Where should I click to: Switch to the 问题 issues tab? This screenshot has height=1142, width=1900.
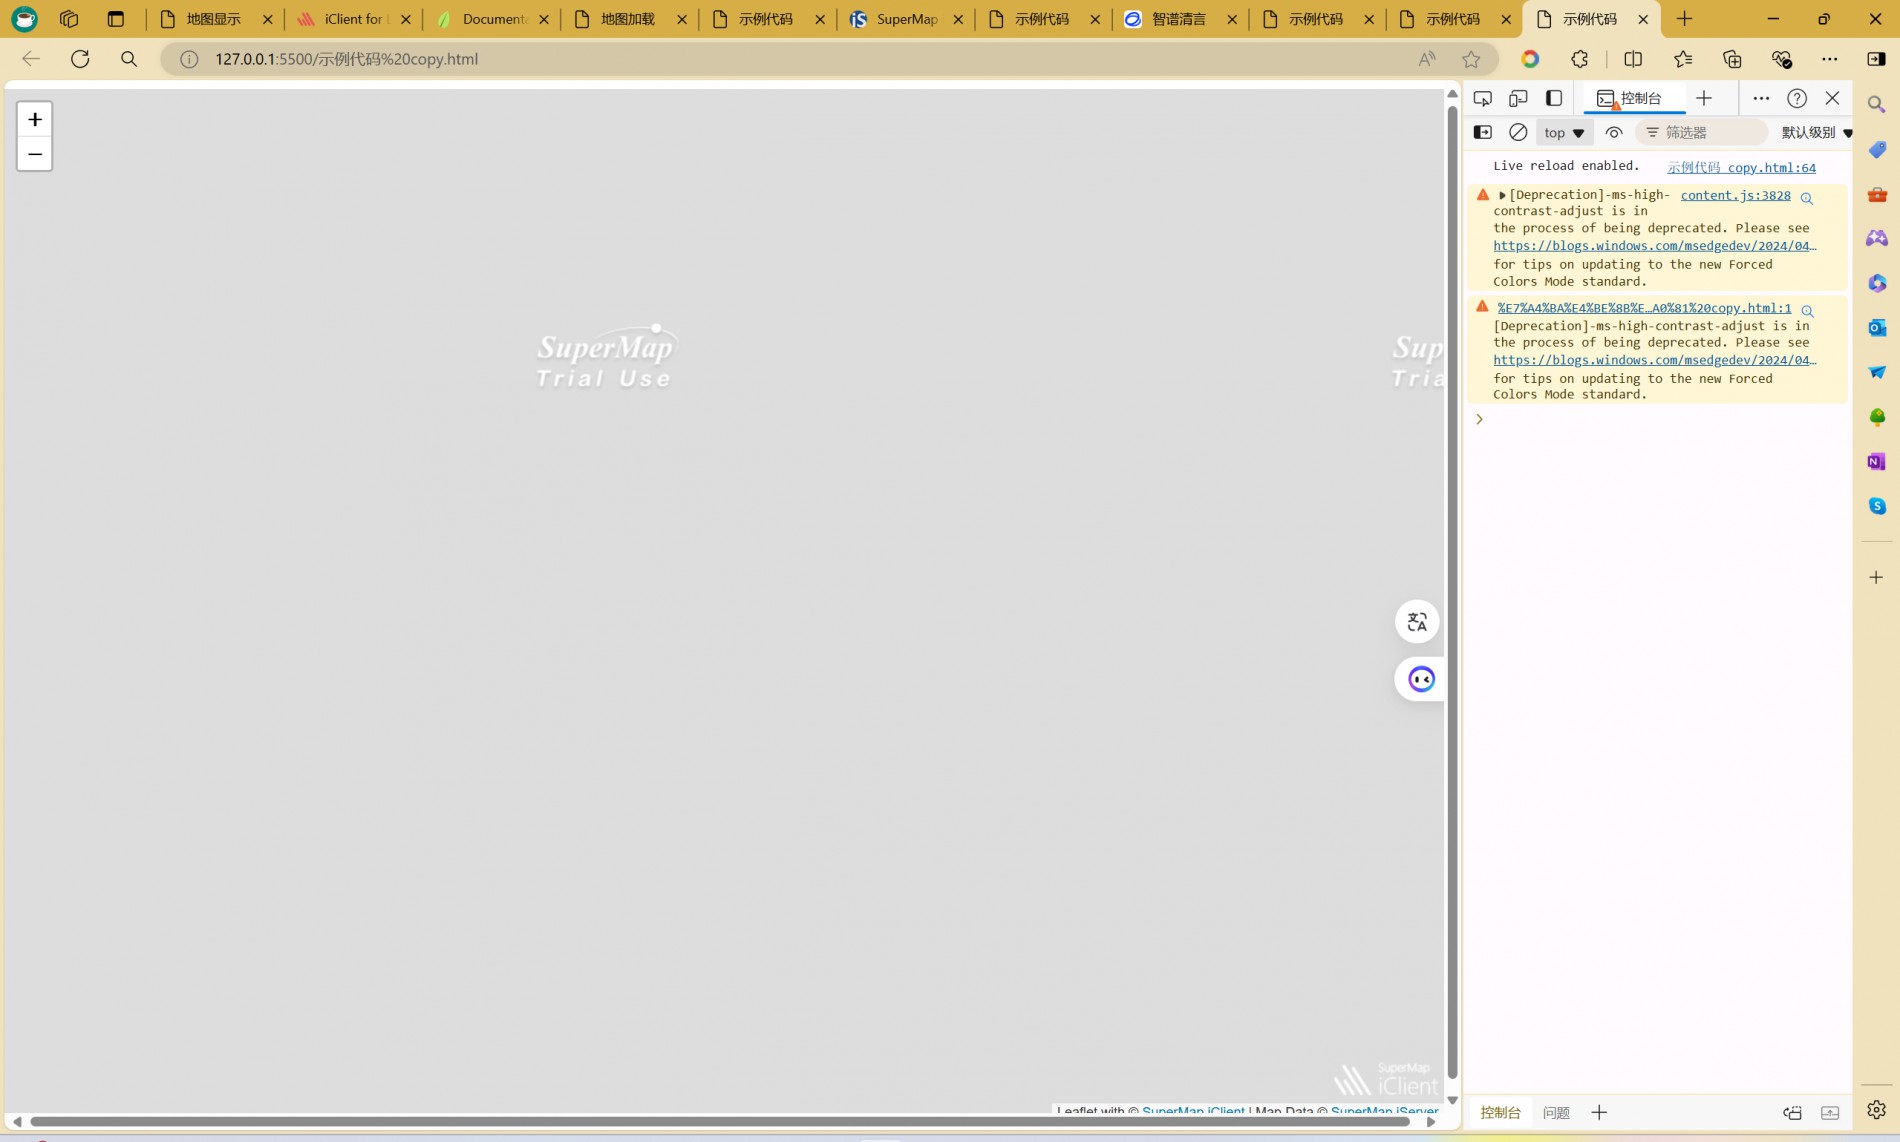[x=1556, y=1112]
